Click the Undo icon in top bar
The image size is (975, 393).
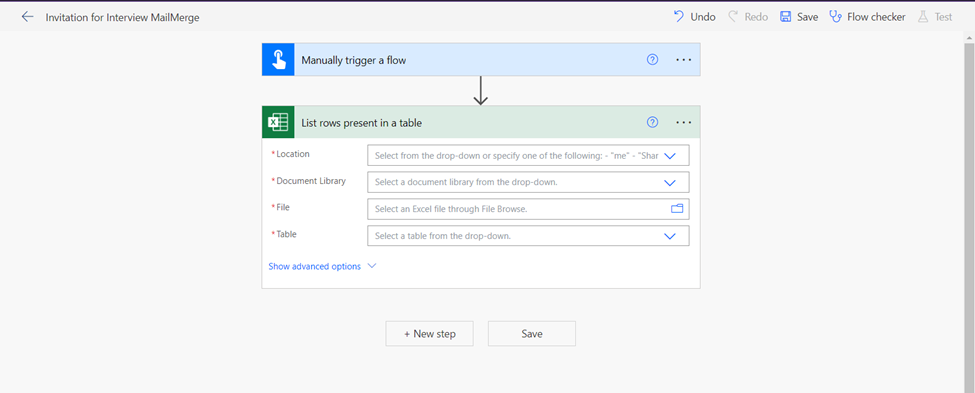click(x=679, y=17)
